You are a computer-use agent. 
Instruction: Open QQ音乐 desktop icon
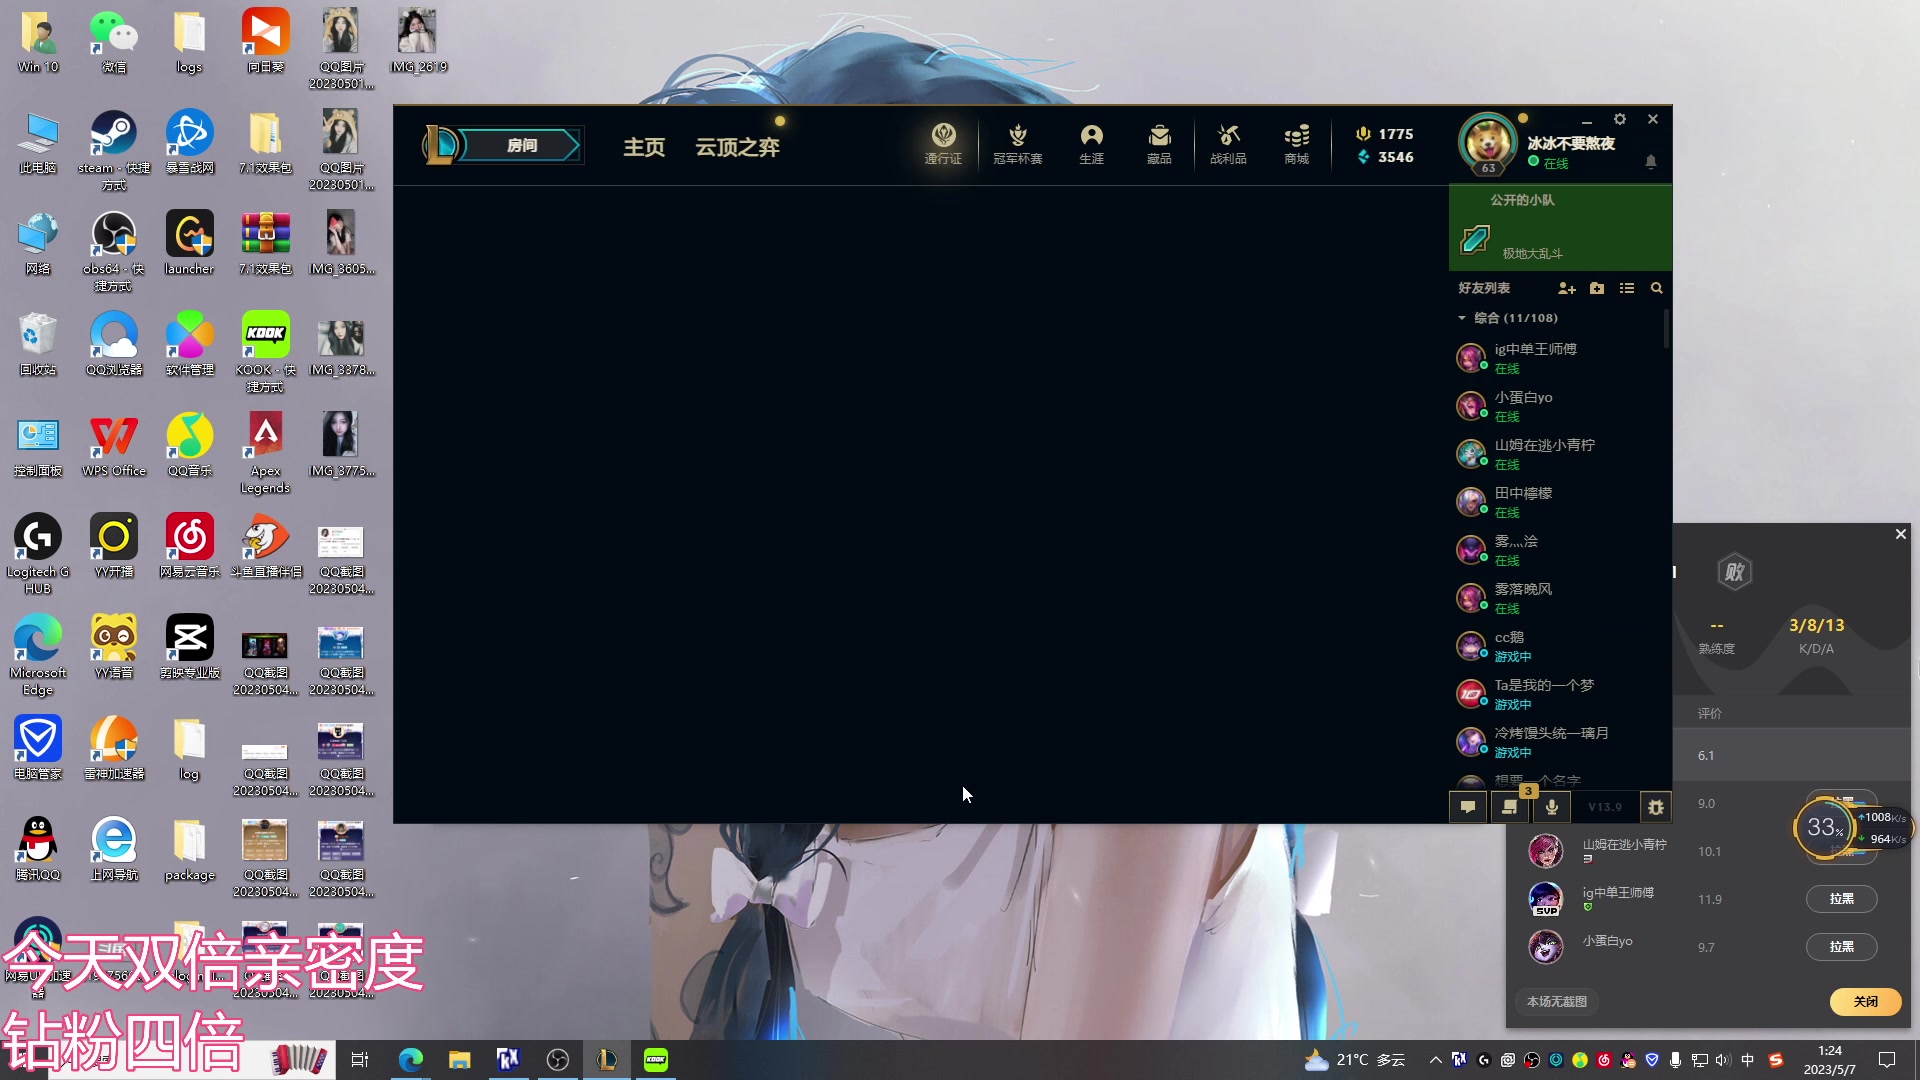[189, 445]
